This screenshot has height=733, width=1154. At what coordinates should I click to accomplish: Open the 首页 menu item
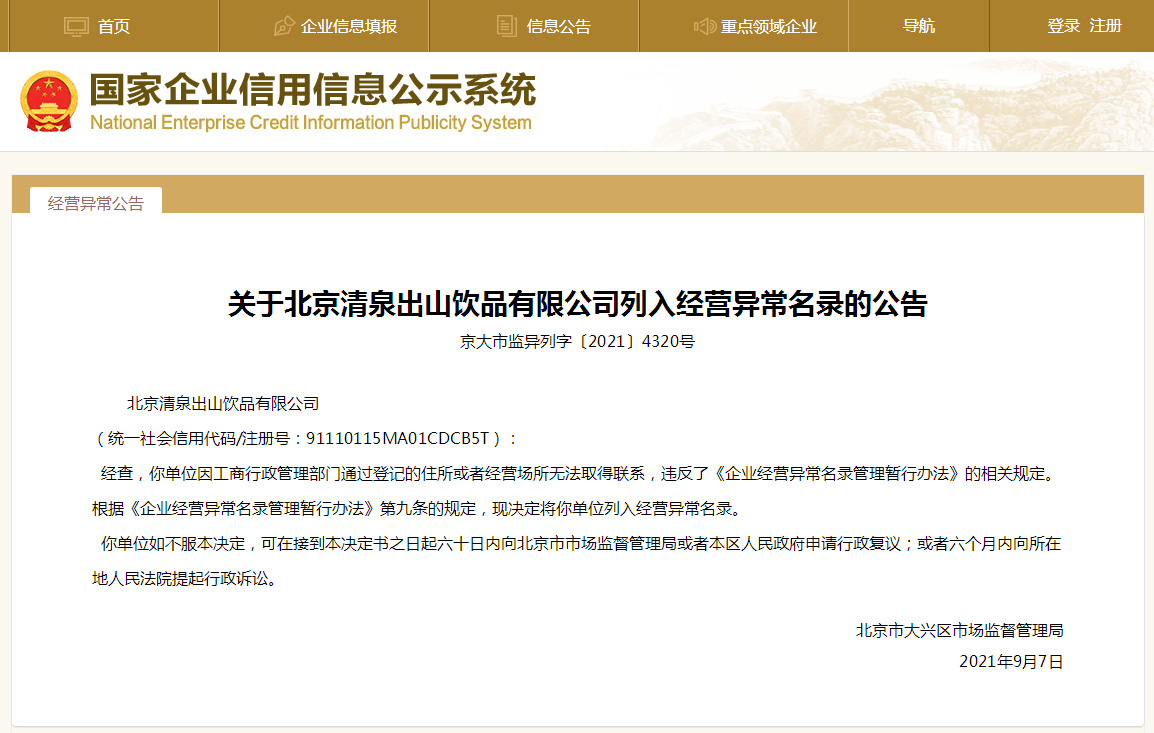113,26
